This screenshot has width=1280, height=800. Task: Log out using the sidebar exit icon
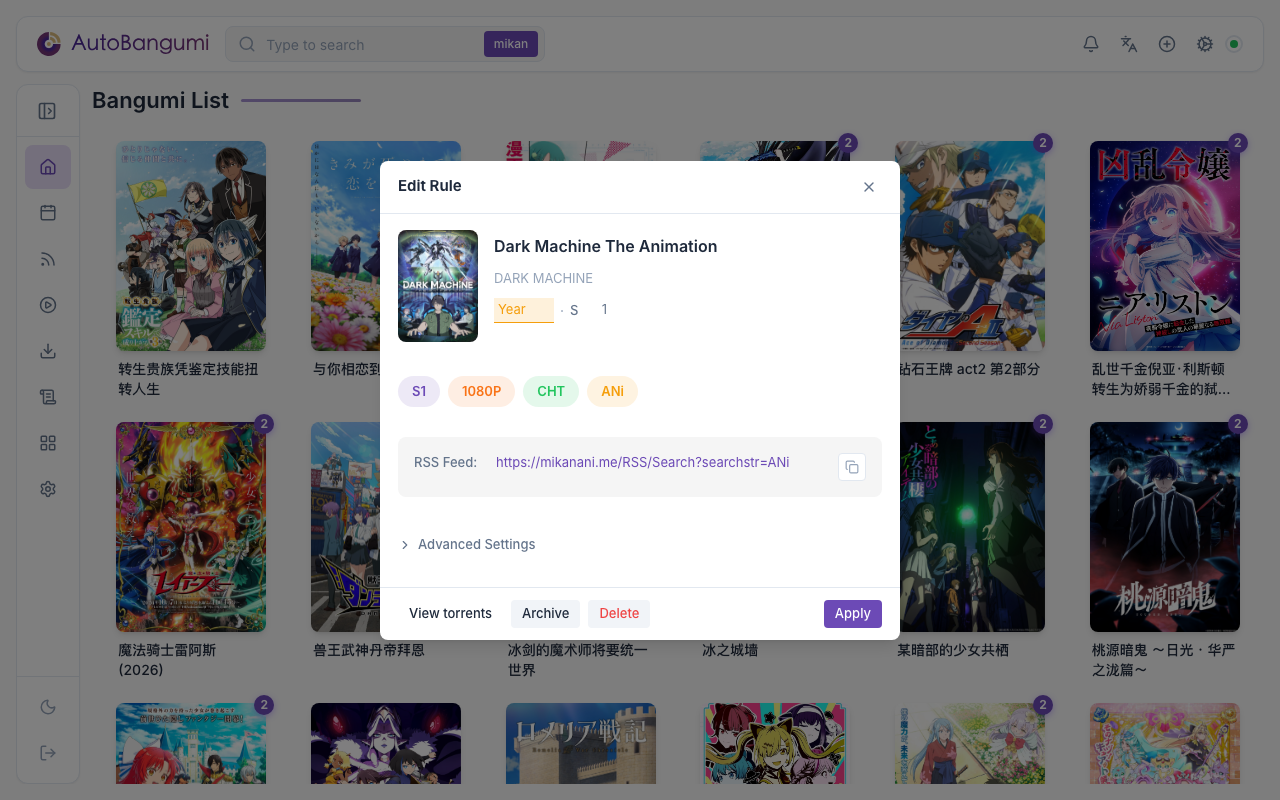coord(48,753)
